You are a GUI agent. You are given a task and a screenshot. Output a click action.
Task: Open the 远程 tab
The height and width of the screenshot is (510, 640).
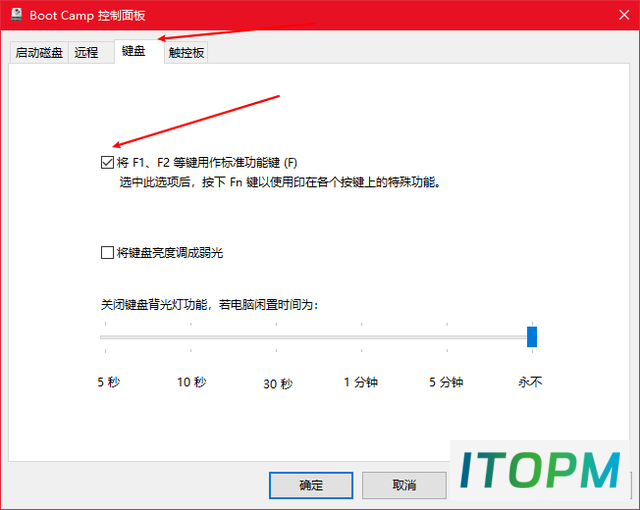[x=91, y=53]
